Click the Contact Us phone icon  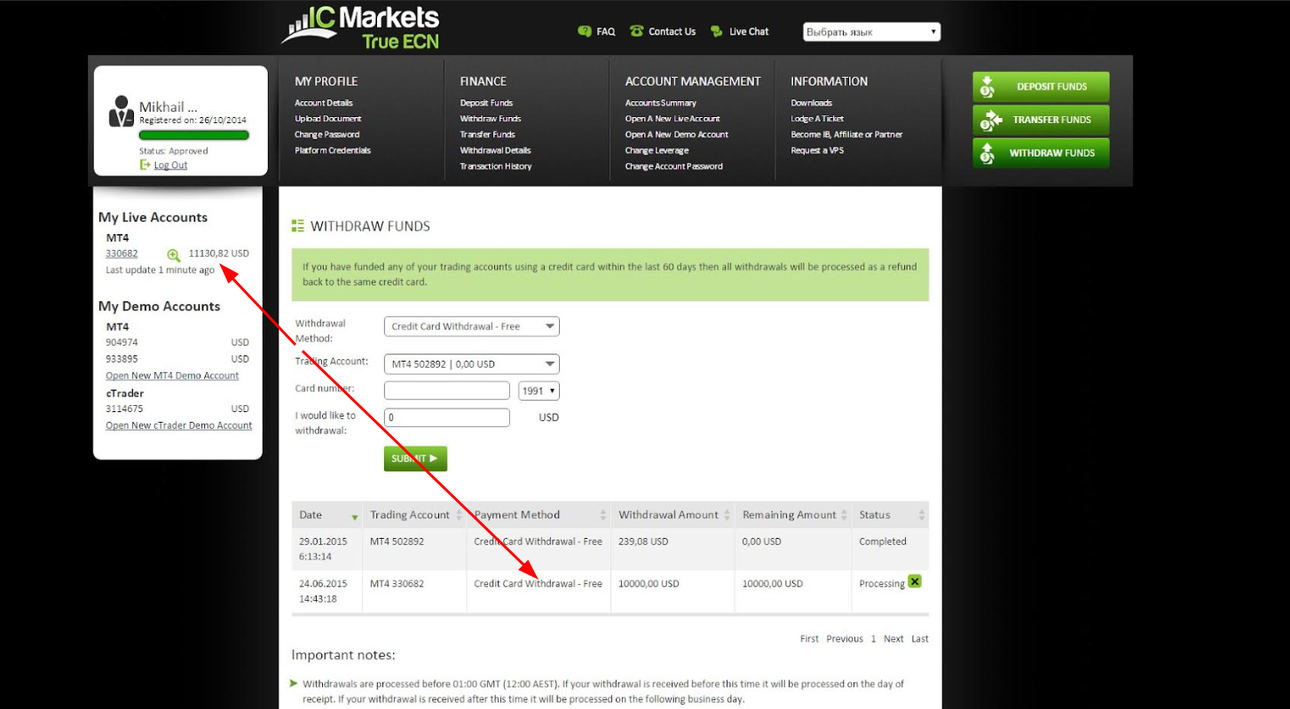pyautogui.click(x=636, y=31)
